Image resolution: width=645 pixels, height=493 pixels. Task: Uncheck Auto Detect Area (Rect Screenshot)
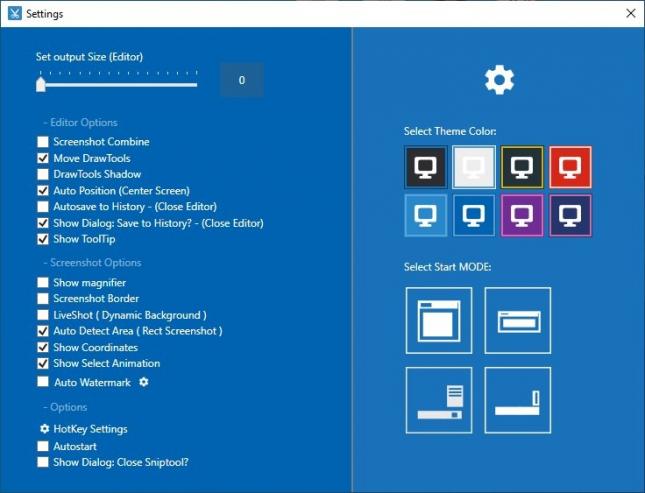pyautogui.click(x=43, y=331)
